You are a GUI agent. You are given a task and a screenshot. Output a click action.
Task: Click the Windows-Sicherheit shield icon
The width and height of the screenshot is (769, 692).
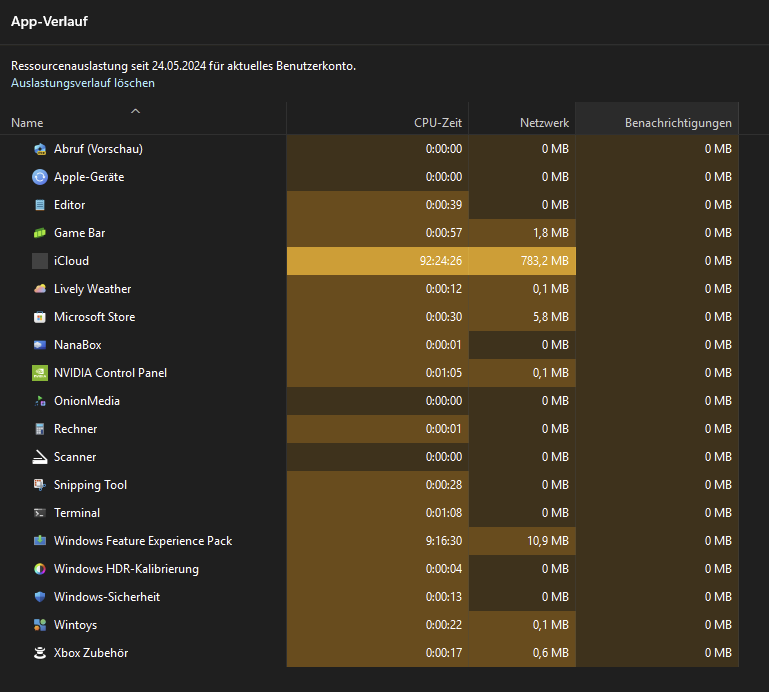coord(40,596)
